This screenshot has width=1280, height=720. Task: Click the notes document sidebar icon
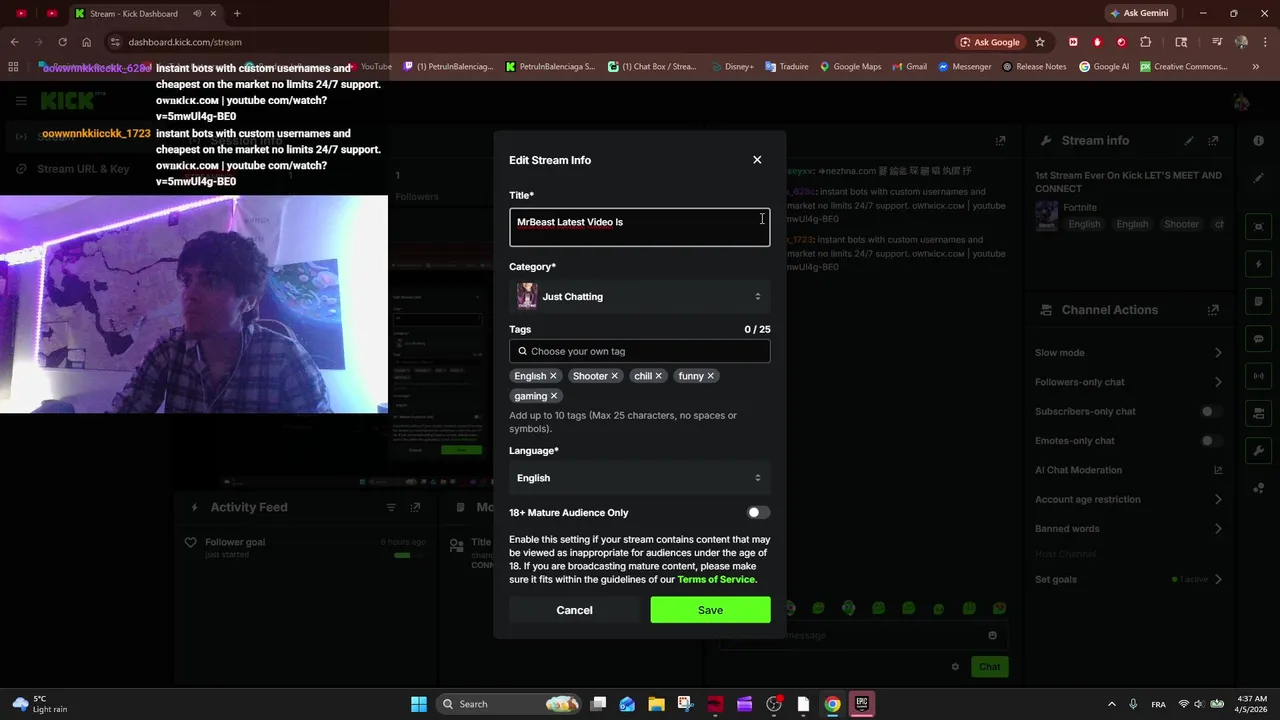tap(1259, 301)
